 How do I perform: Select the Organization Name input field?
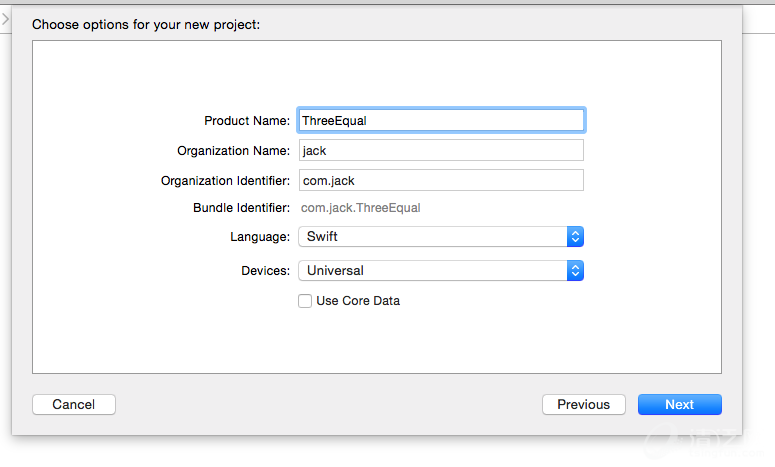[x=440, y=150]
